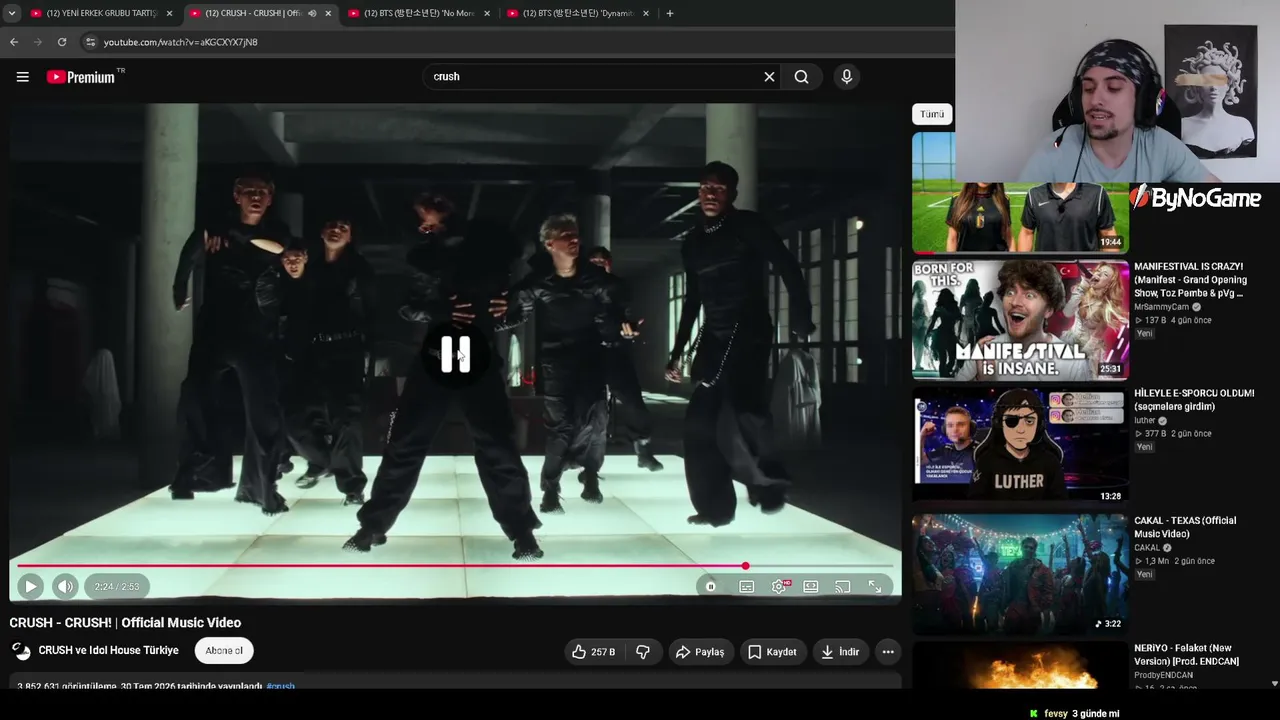This screenshot has height=720, width=1280.
Task: Open the MANIFESTIVAL IS INSANE thumbnail
Action: [x=1020, y=320]
